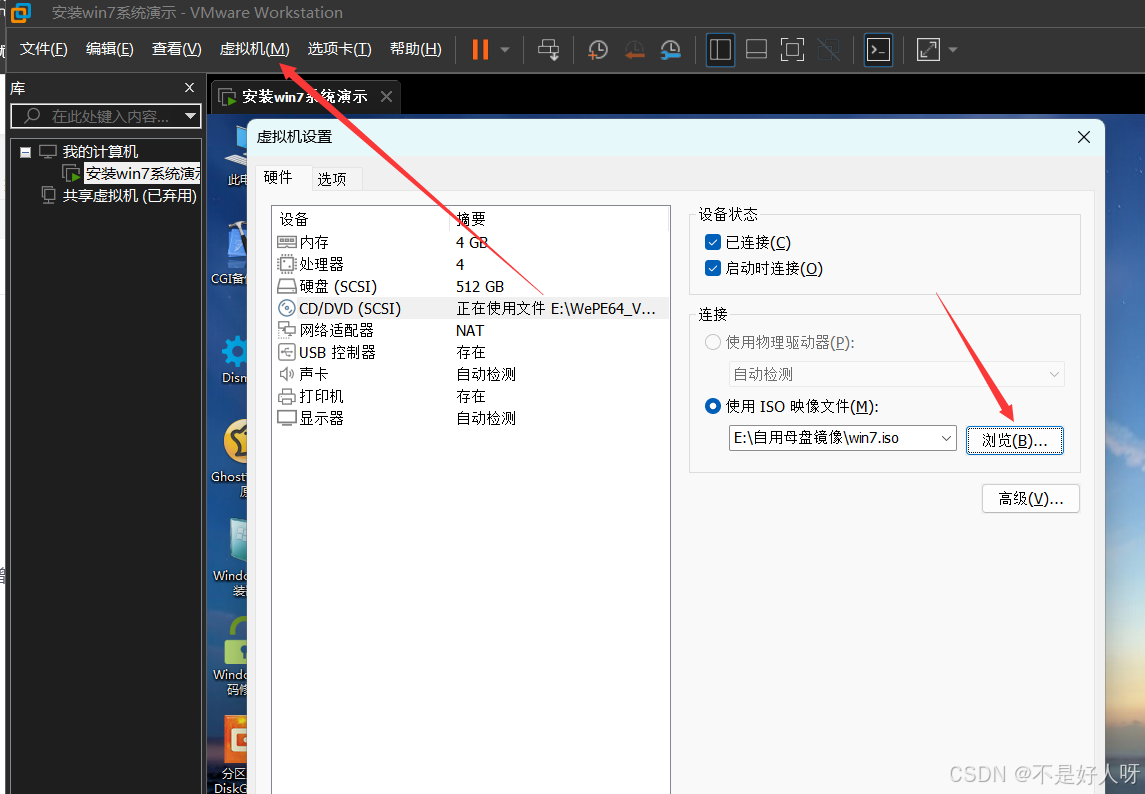This screenshot has height=794, width=1145.
Task: Open the 查看(V) menu
Action: (x=176, y=49)
